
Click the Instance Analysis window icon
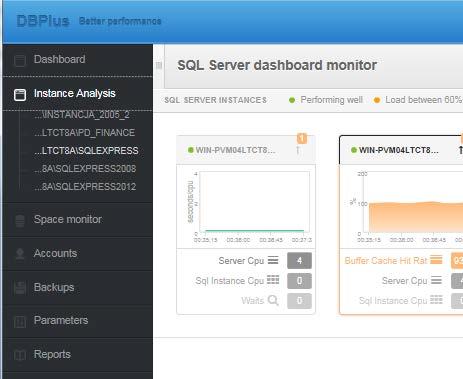coord(20,95)
